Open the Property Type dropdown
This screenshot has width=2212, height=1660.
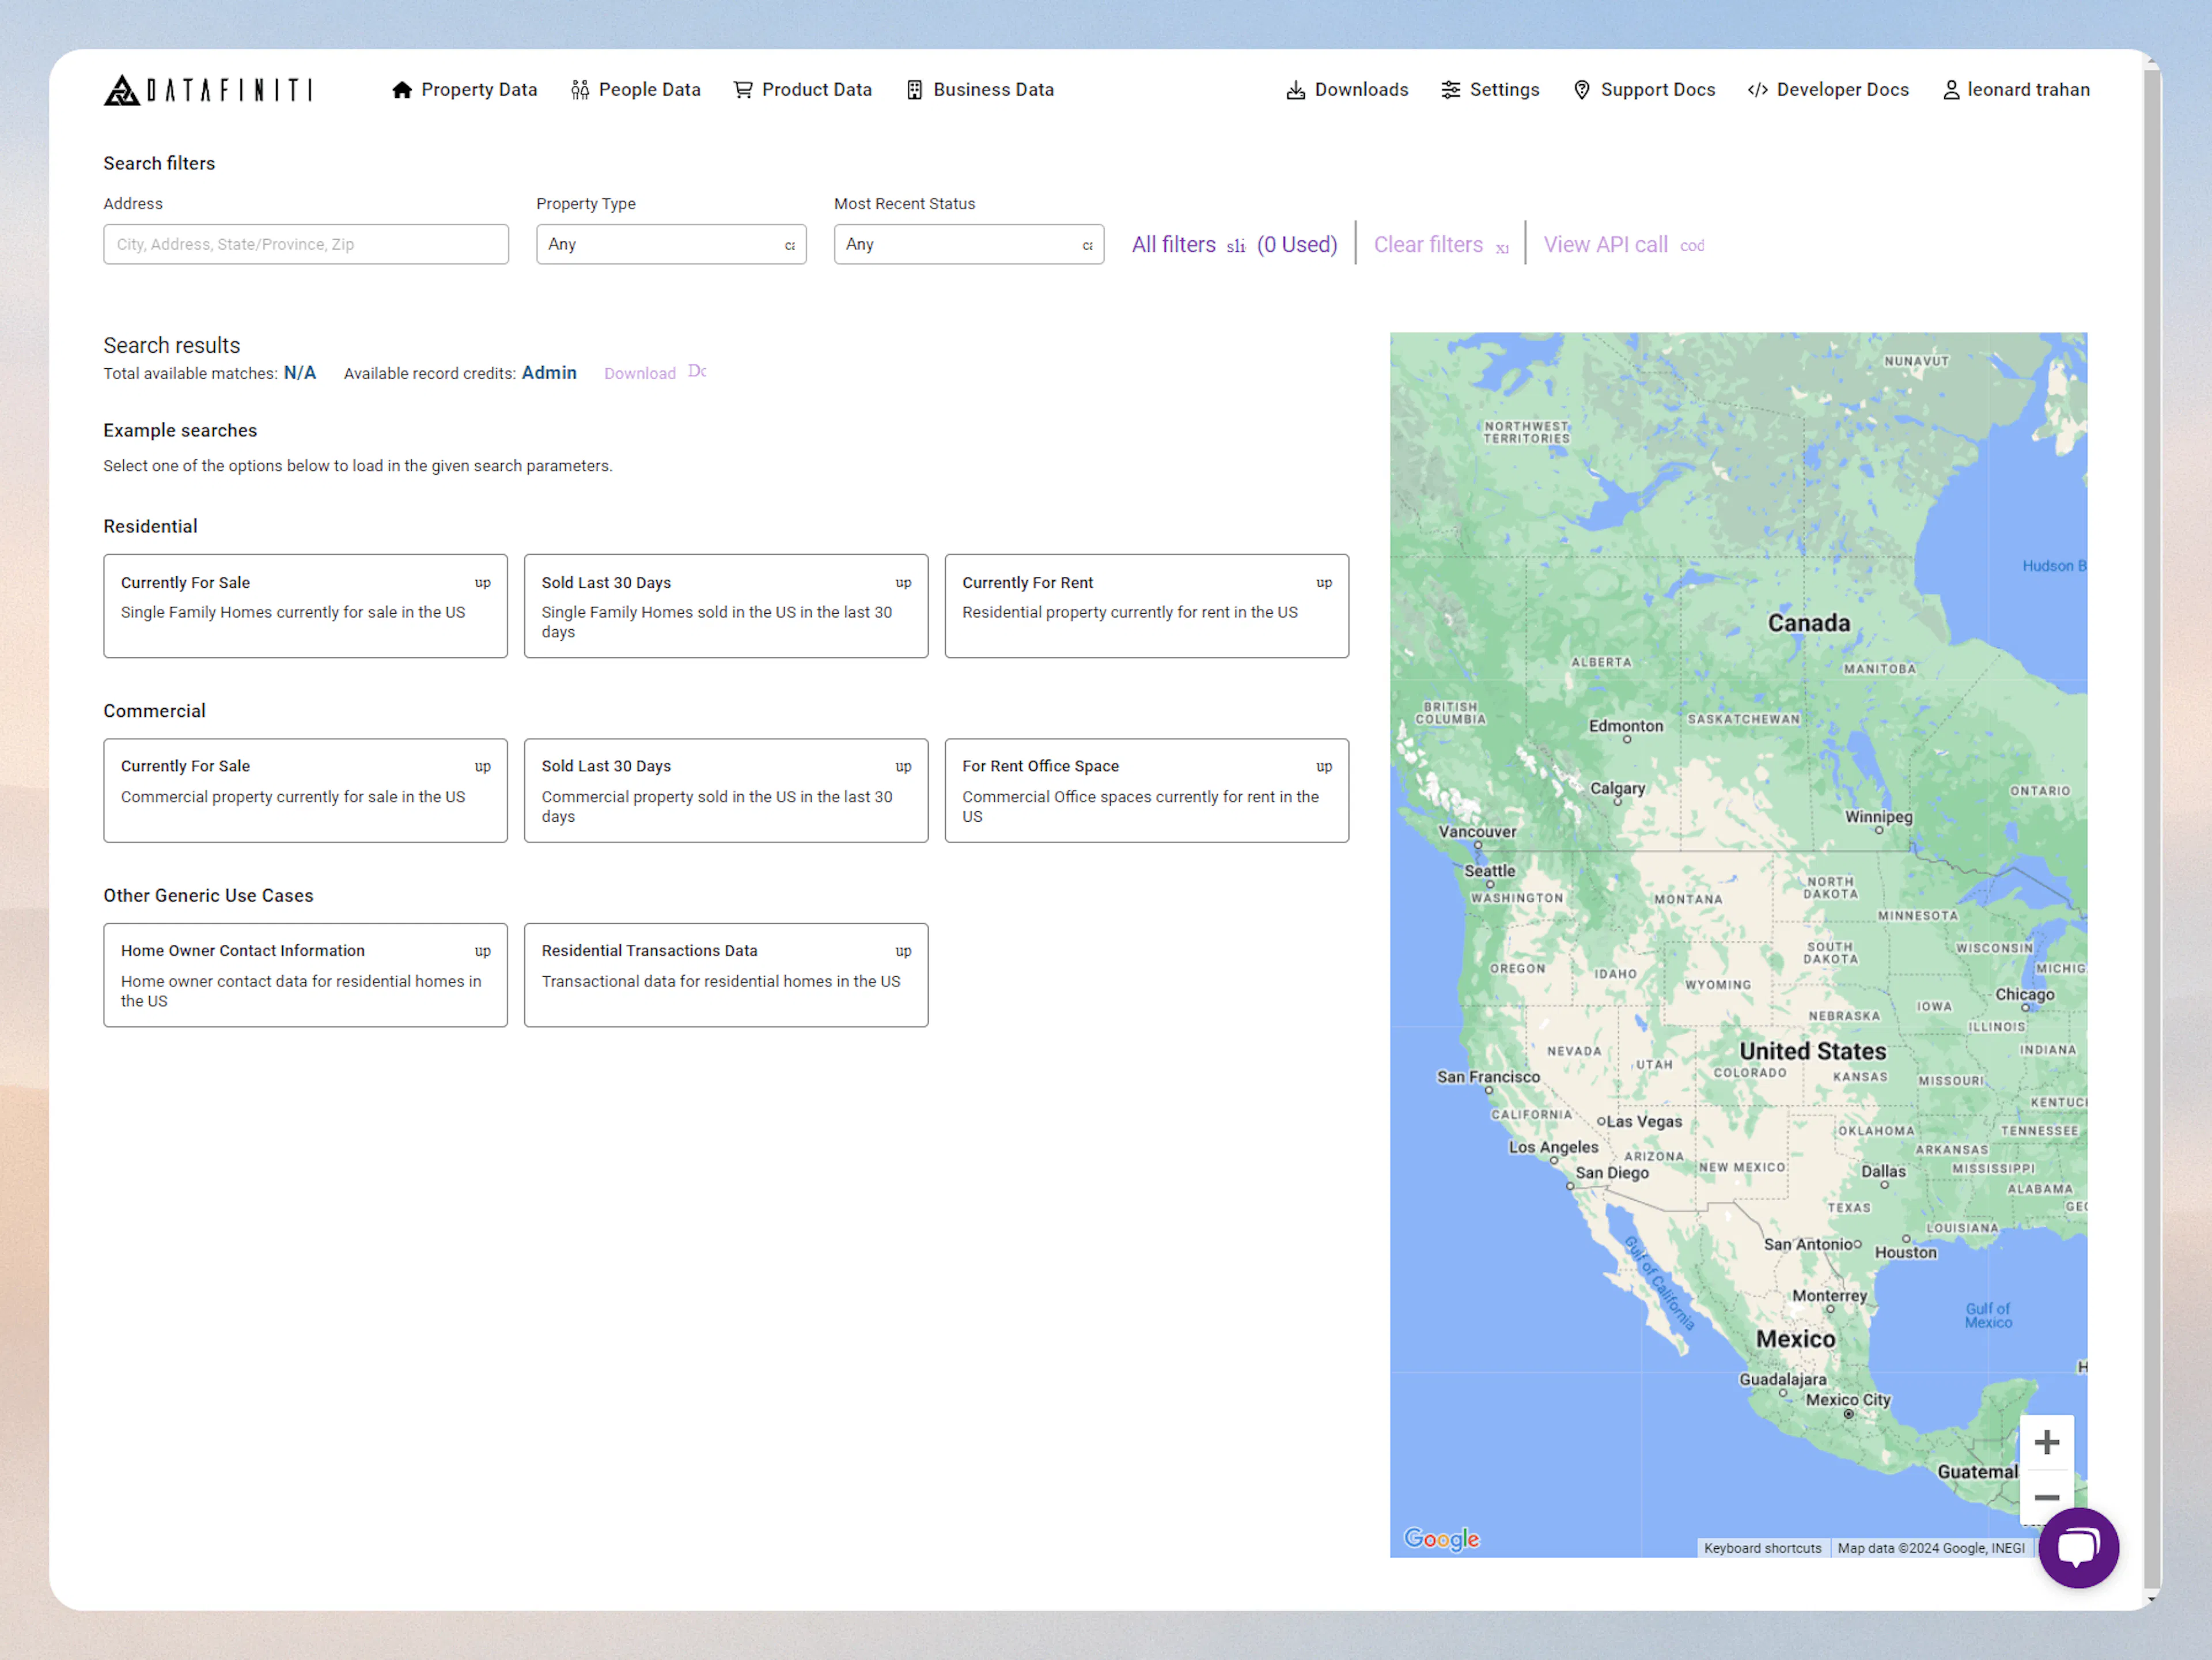coord(671,244)
